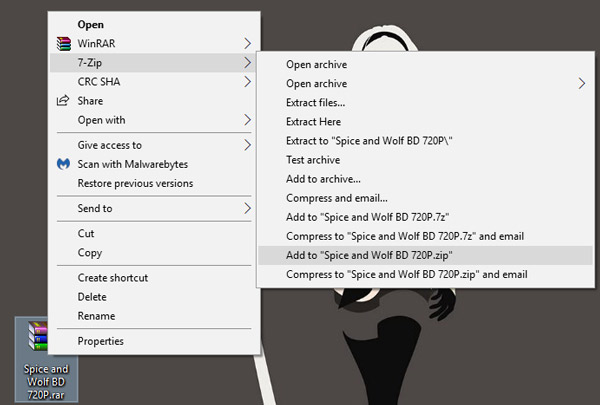Choose Scan with Malwarebytes
The image size is (600, 405).
pos(155,164)
